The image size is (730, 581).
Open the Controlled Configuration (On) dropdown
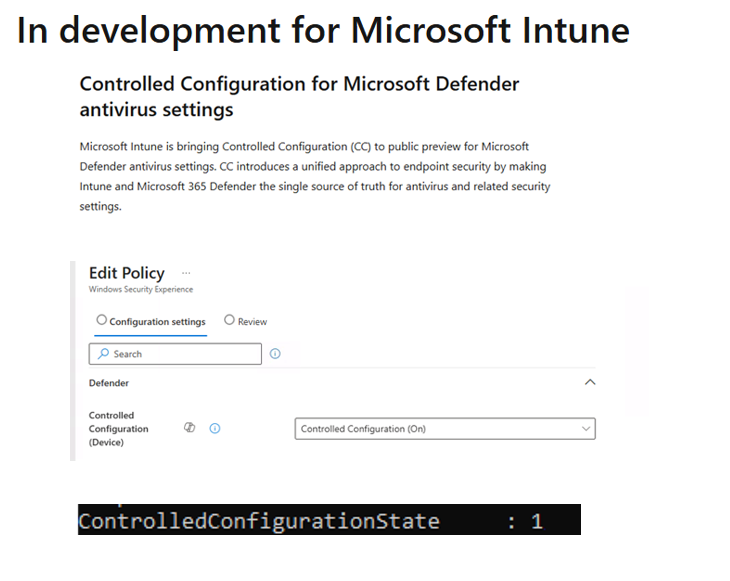tap(445, 429)
